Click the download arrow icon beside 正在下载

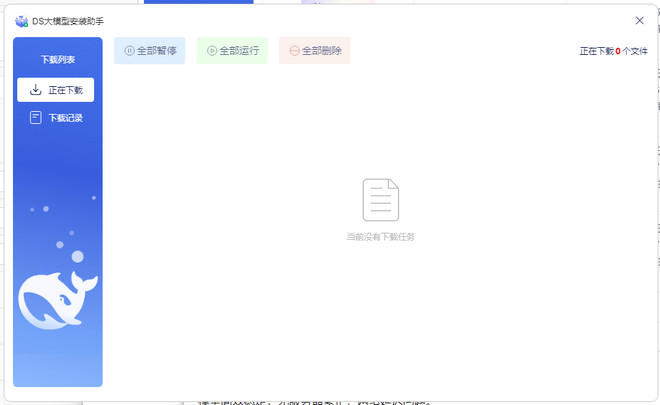click(x=36, y=90)
